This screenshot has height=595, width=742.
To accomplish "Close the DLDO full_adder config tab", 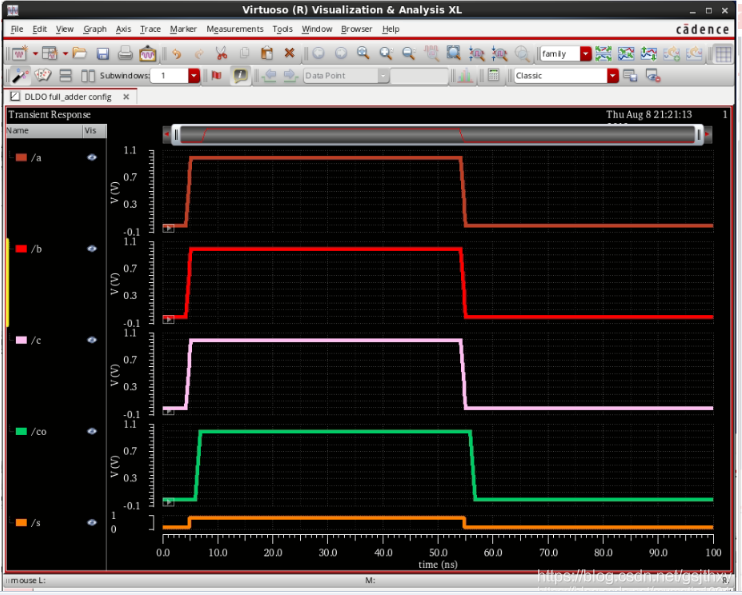I will (x=126, y=97).
